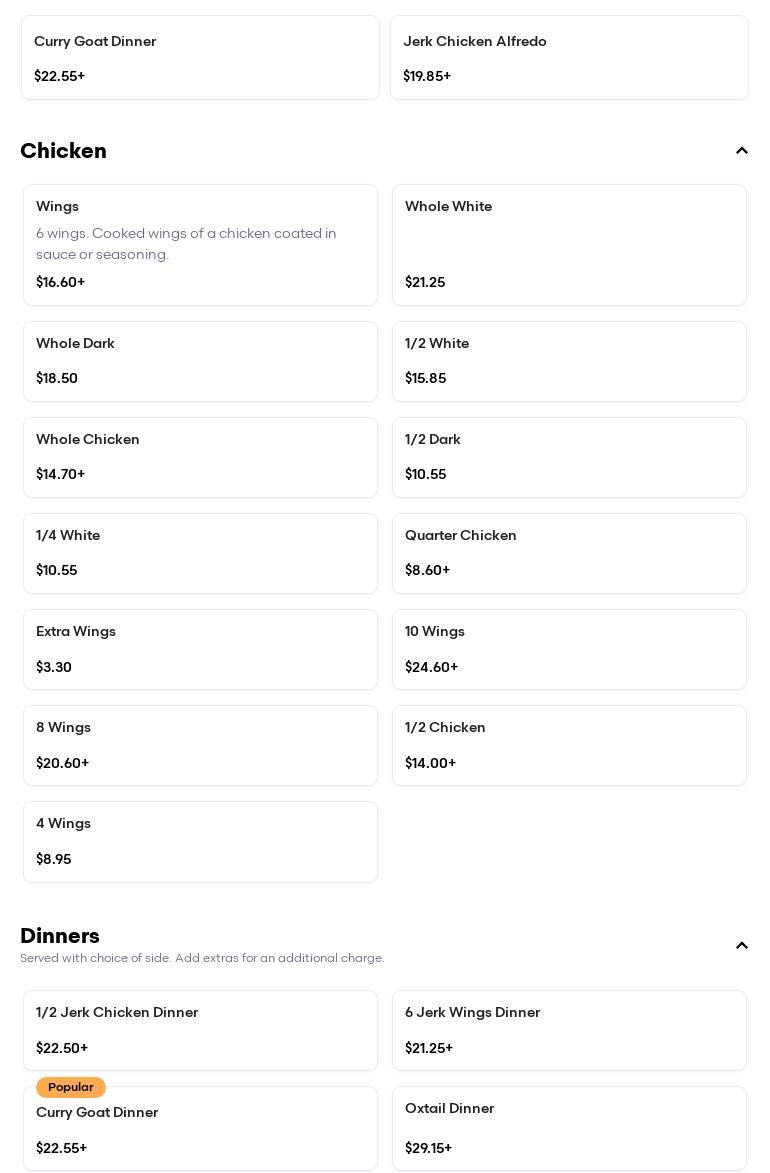The width and height of the screenshot is (770, 1173).
Task: Select Whole Chicken for $14.70+
Action: 200,457
